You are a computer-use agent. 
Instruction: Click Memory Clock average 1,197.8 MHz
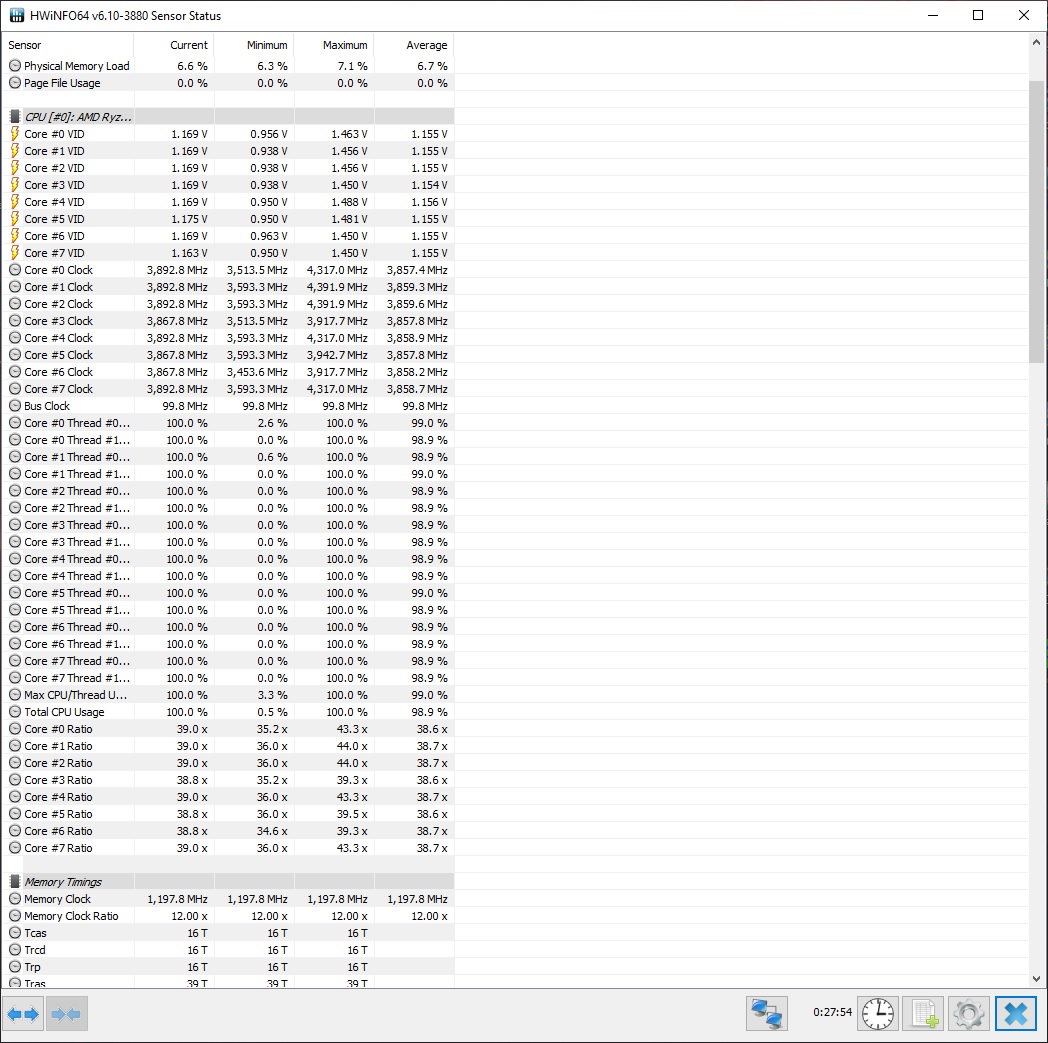417,899
